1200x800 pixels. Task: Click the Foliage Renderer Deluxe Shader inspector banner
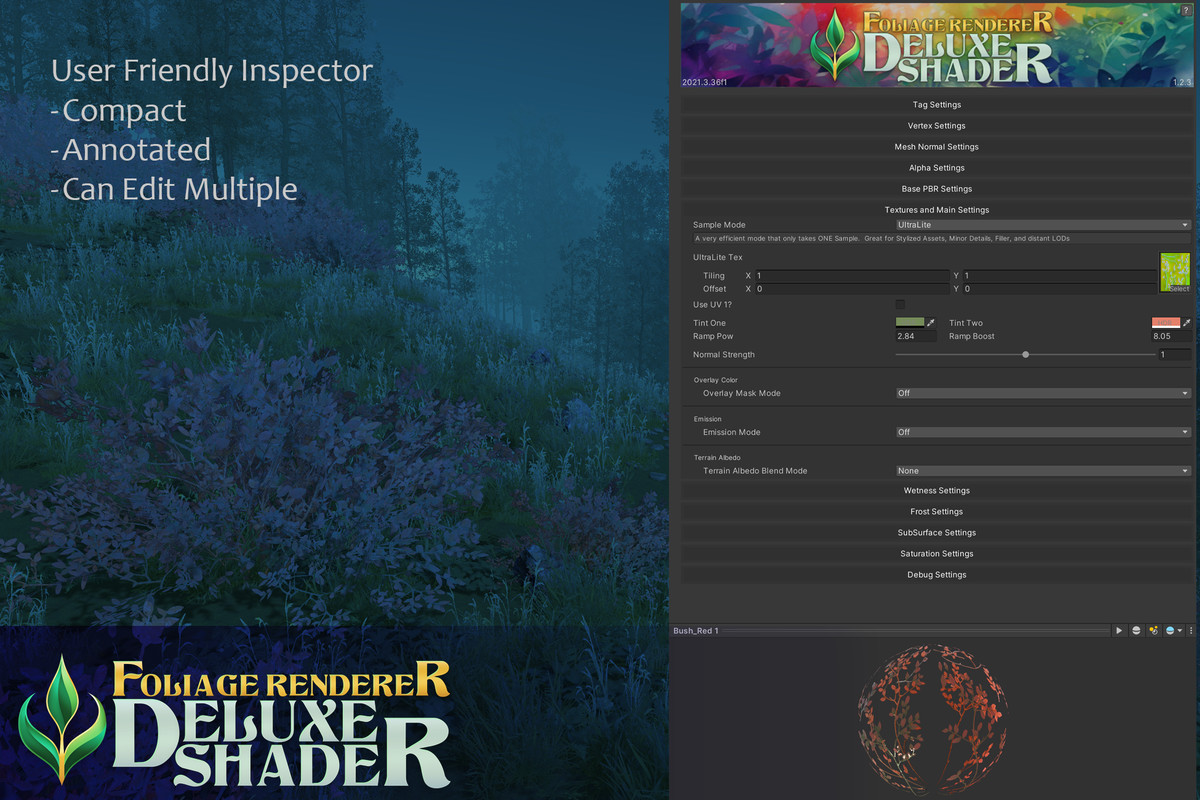(x=937, y=45)
